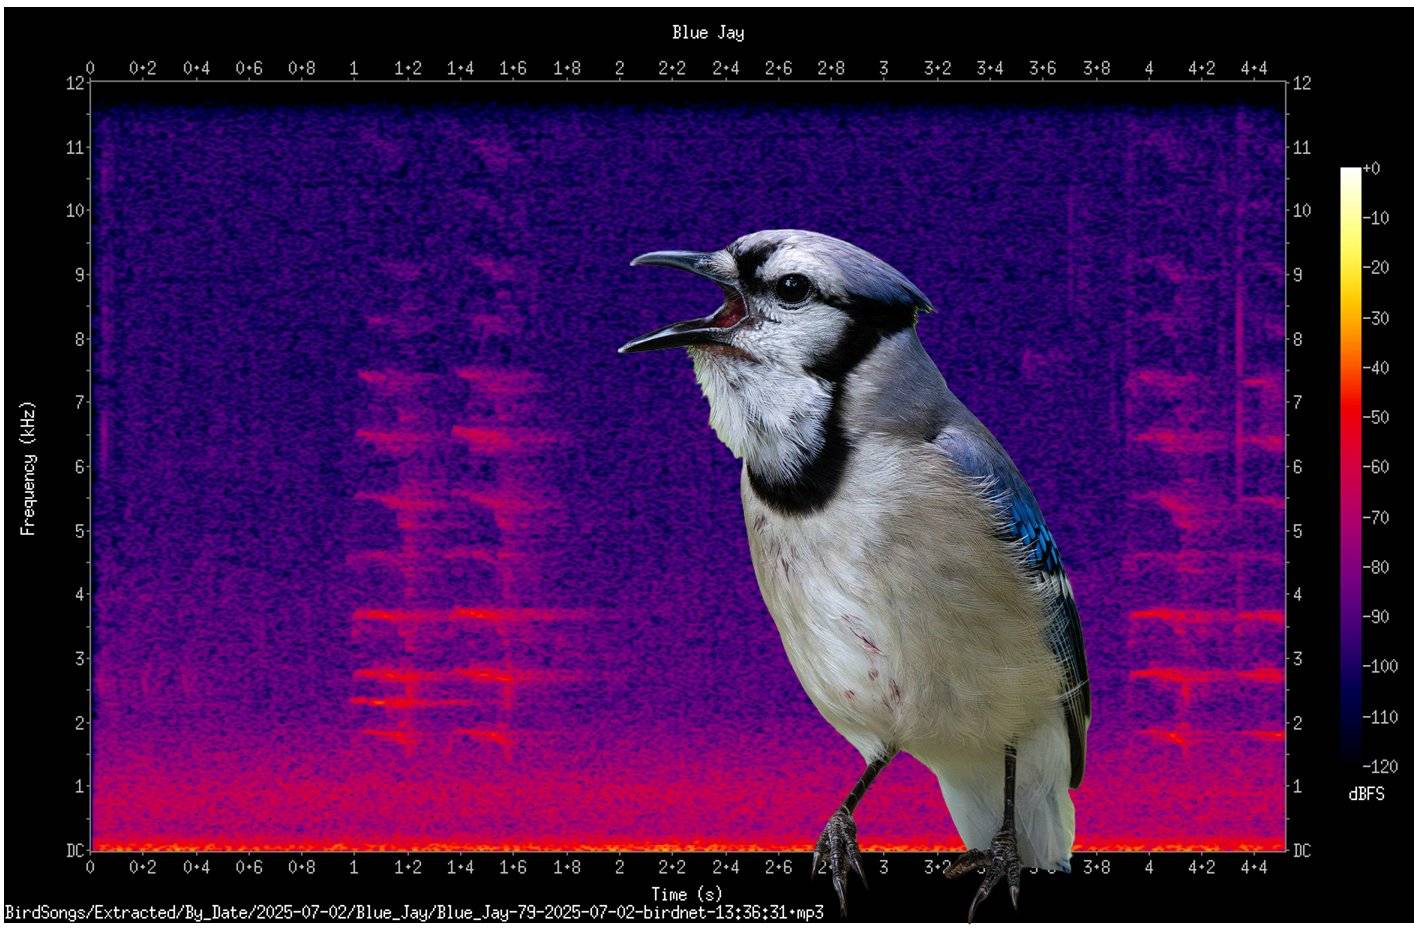Click the -50 value on dBFS scale
Viewport: 1414px width, 928px height.
pyautogui.click(x=1377, y=417)
